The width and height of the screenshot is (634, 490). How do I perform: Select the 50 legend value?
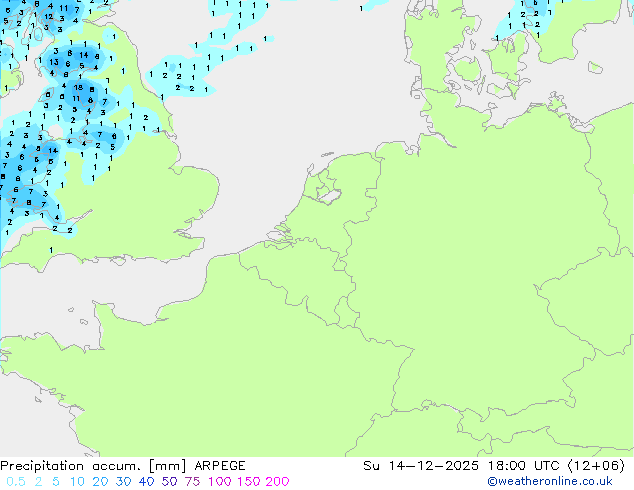click(x=169, y=482)
